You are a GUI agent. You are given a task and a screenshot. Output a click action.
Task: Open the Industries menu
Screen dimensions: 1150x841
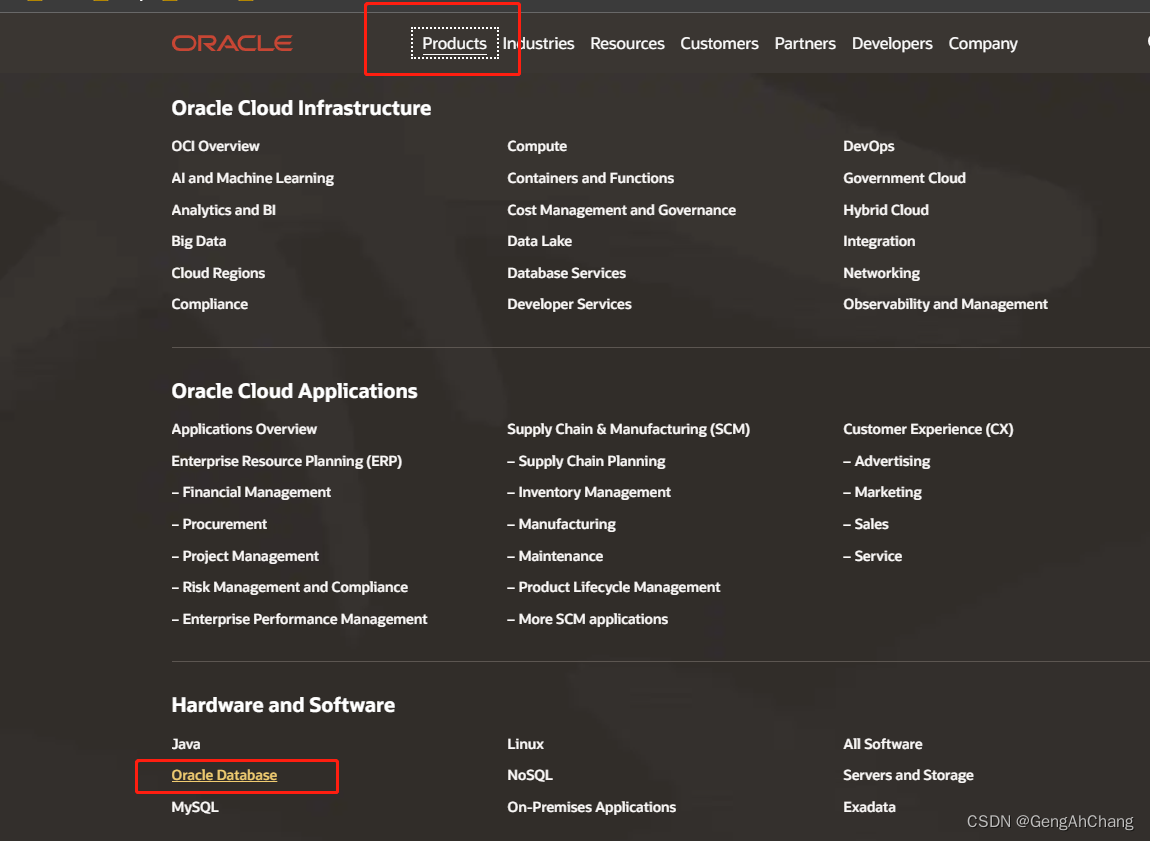coord(538,43)
